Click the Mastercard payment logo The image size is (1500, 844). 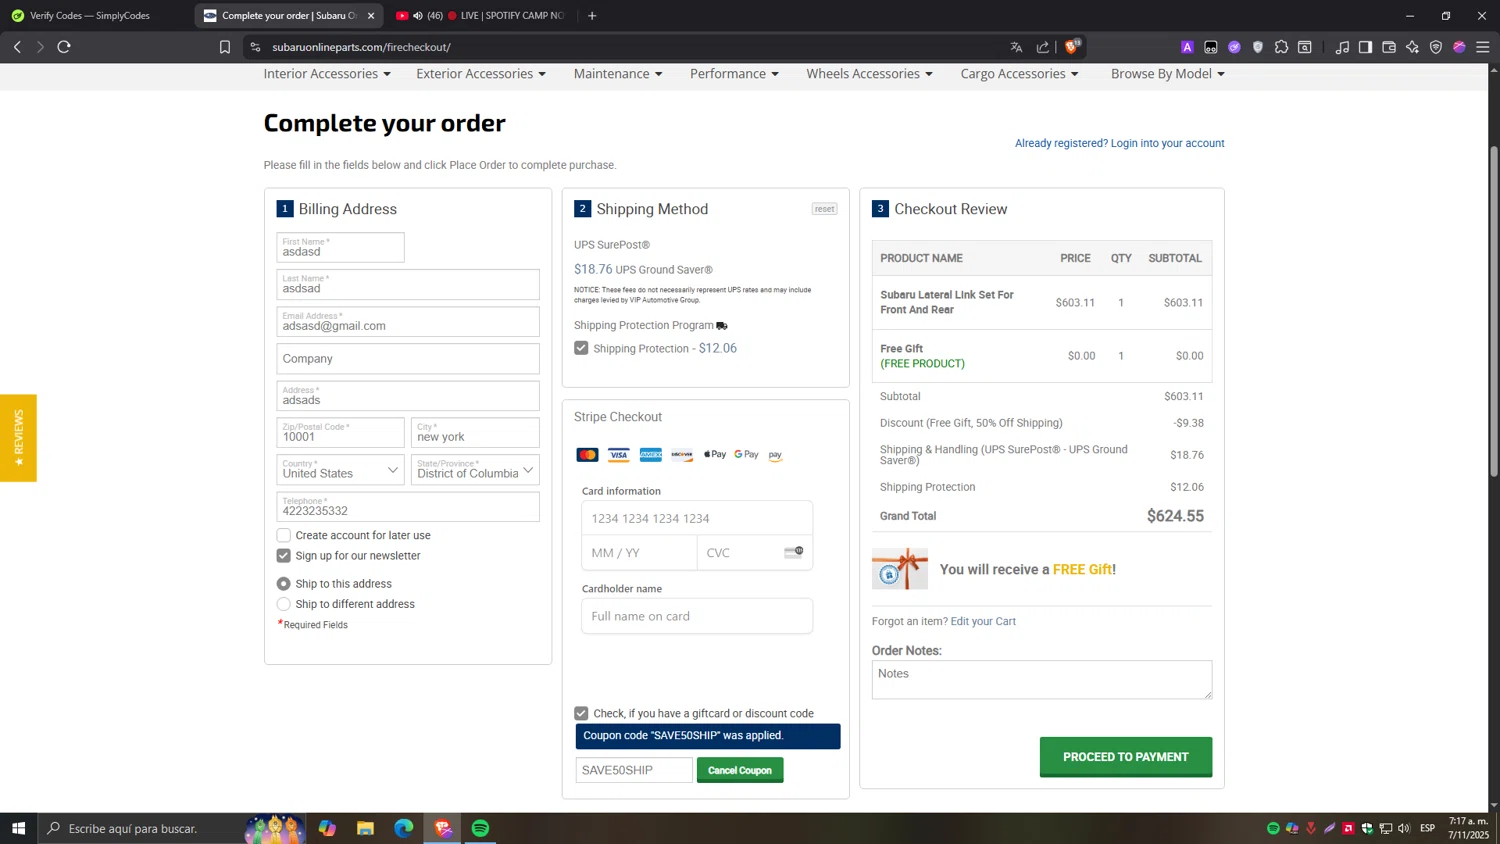click(x=587, y=455)
